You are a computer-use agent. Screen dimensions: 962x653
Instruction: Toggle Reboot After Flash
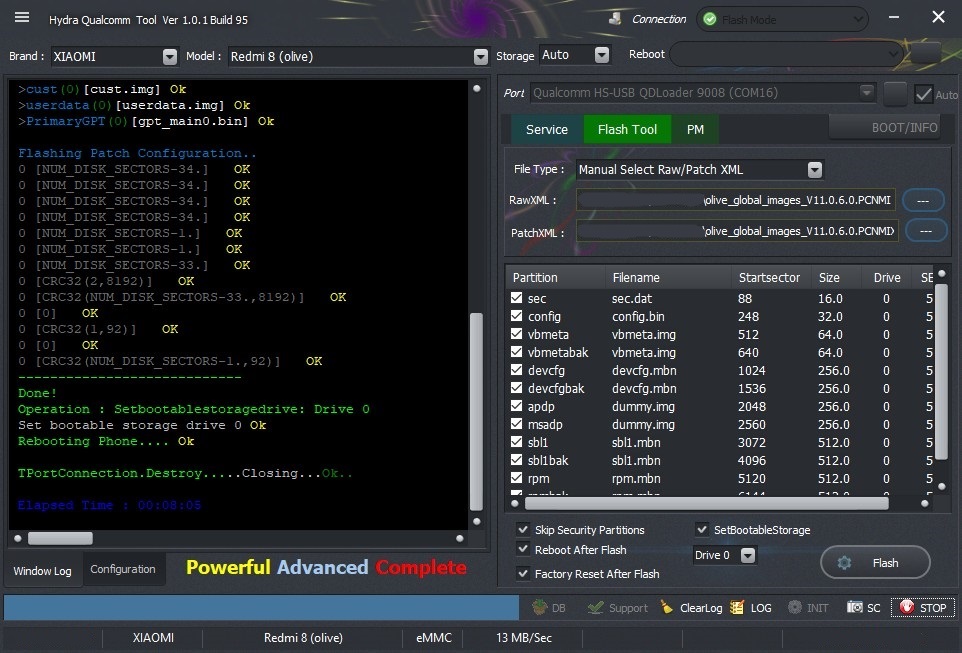coord(523,549)
